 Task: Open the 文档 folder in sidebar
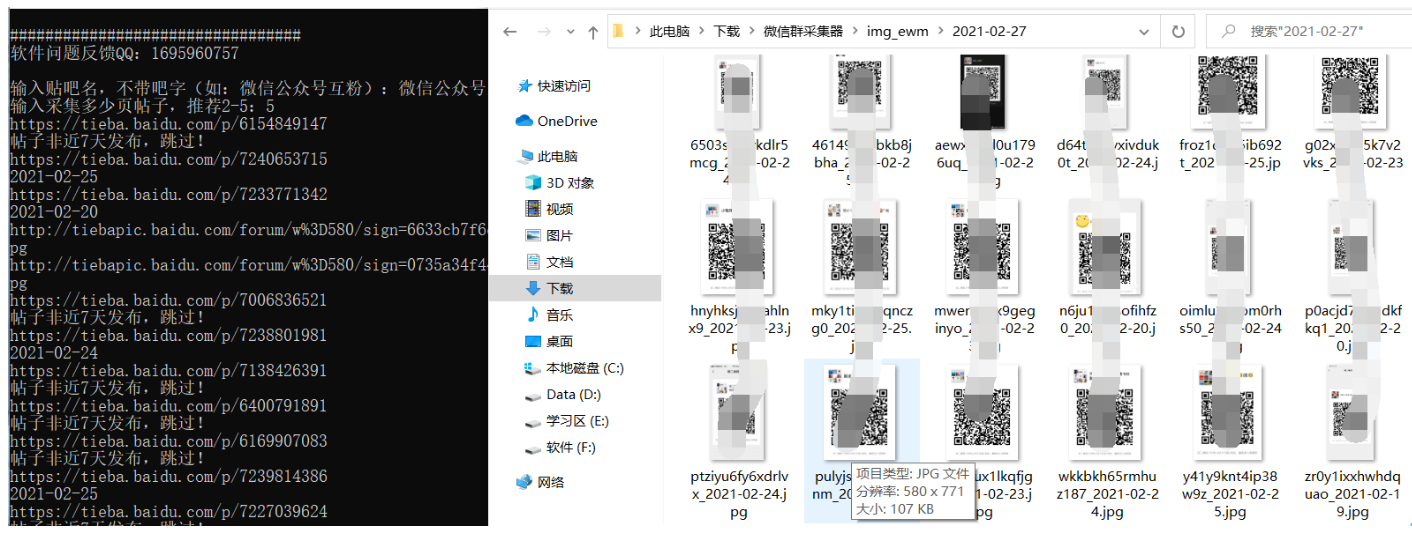point(559,261)
